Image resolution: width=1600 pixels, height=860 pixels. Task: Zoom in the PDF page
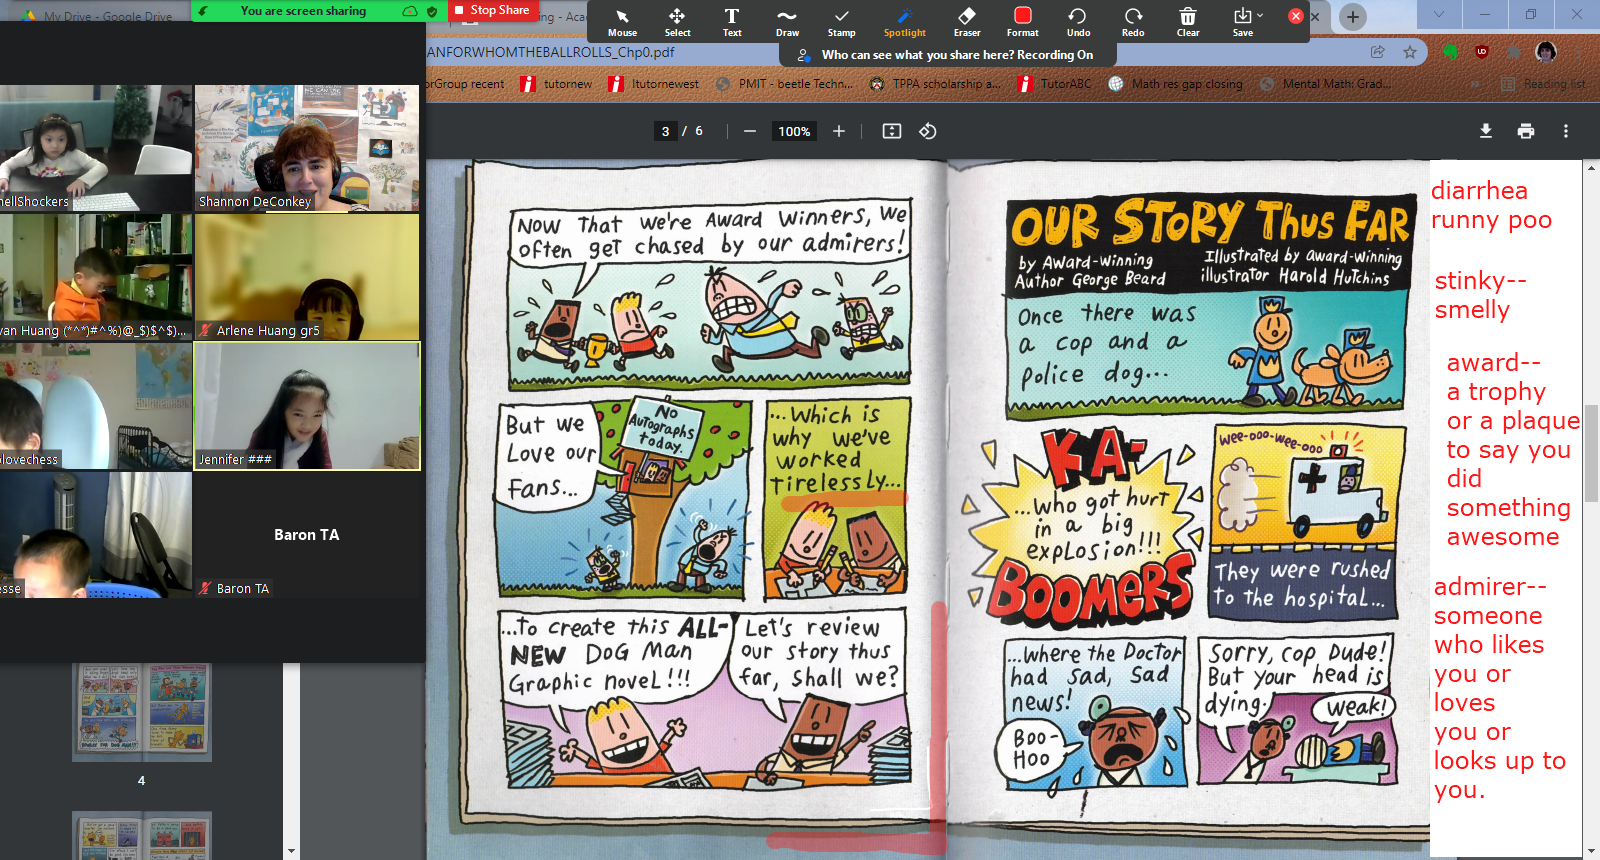coord(839,131)
